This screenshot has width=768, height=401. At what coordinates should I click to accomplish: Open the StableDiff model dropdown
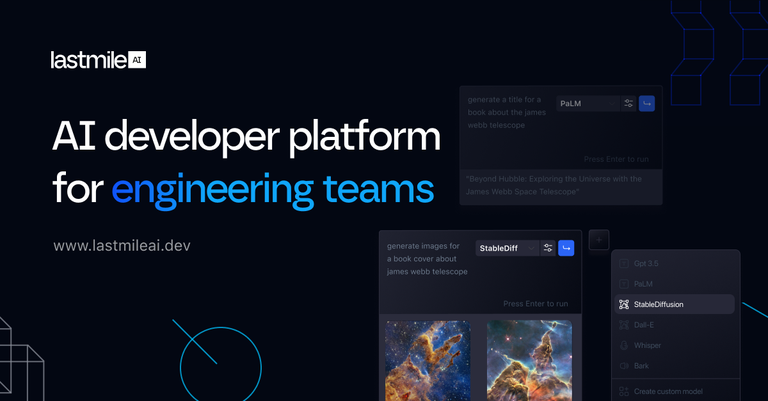(x=507, y=248)
